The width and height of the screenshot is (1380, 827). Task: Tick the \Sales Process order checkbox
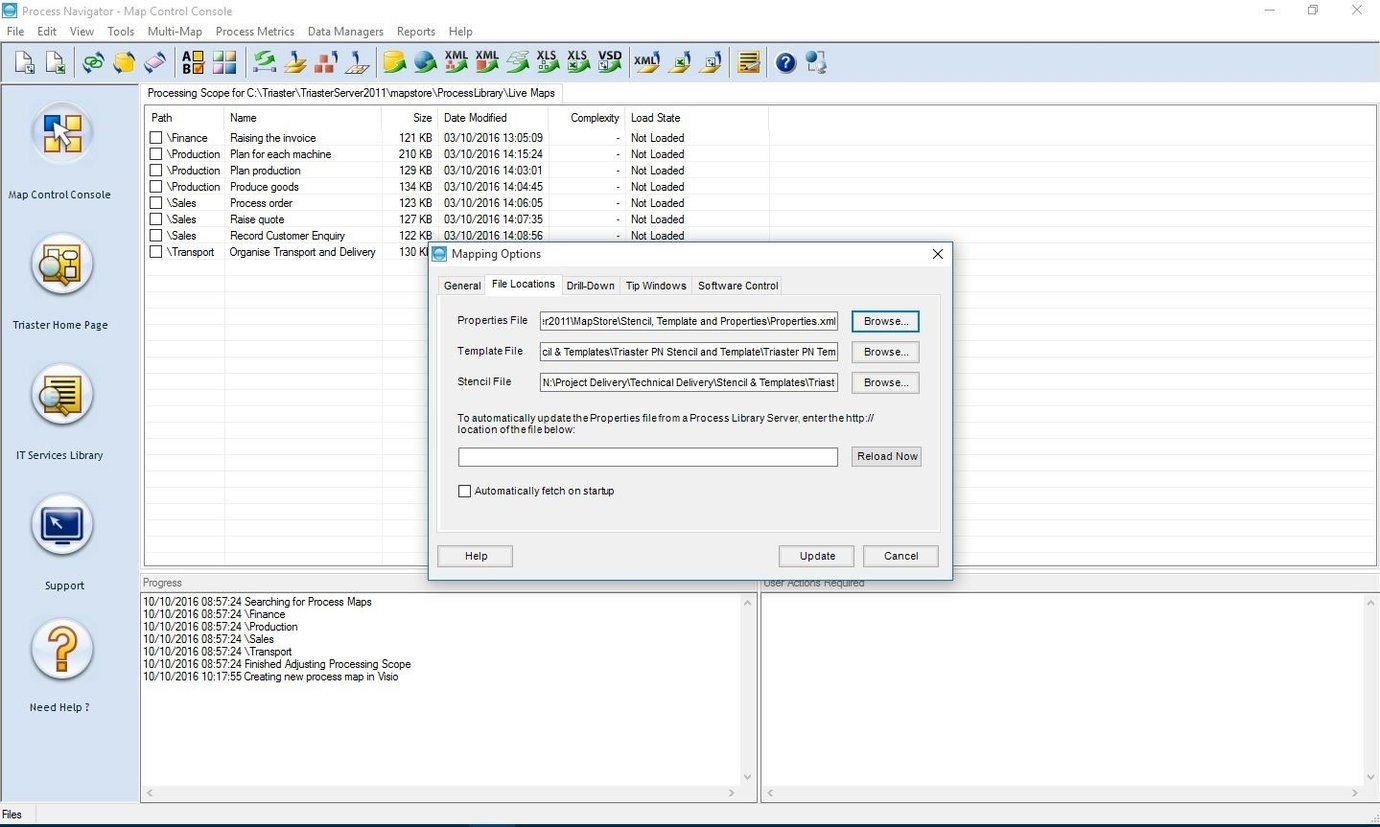[x=156, y=202]
